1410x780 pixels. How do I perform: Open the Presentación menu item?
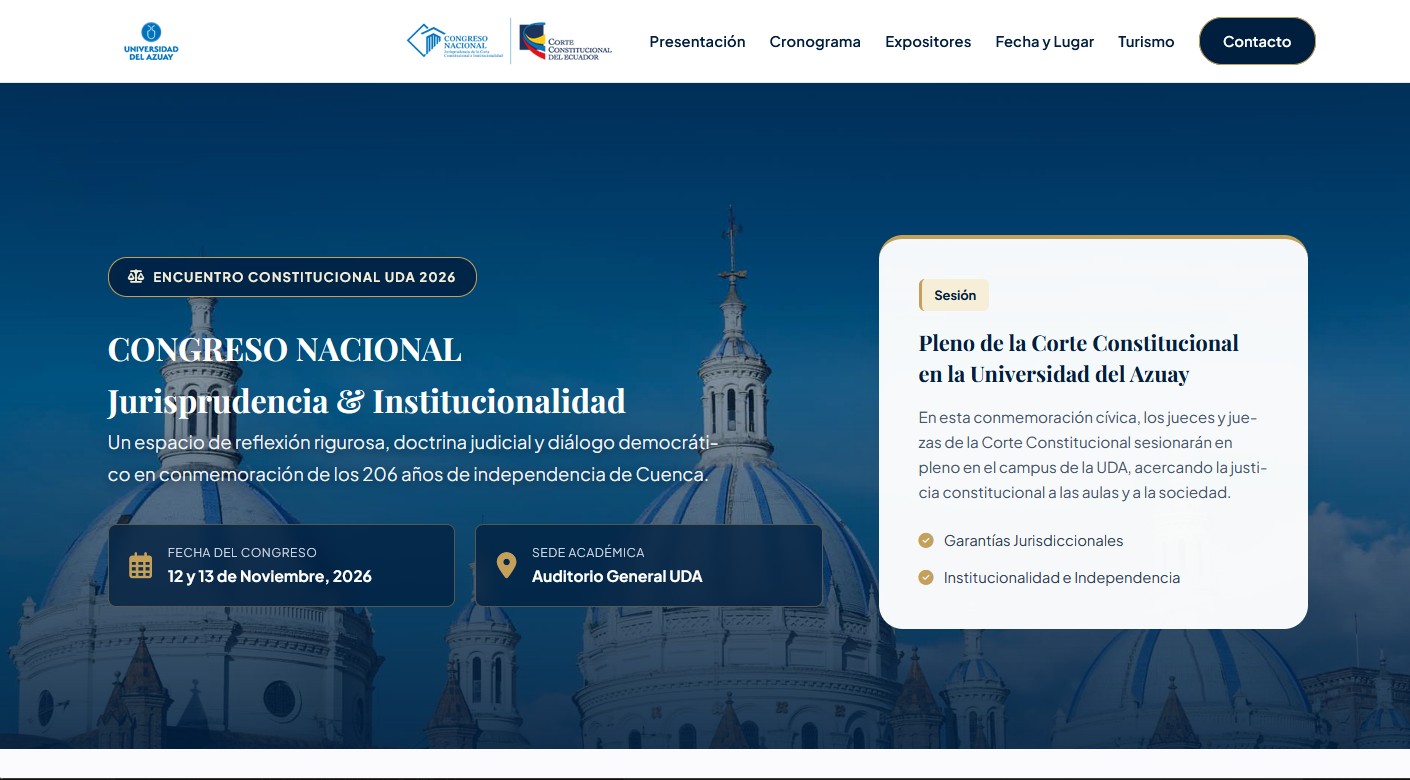click(698, 42)
